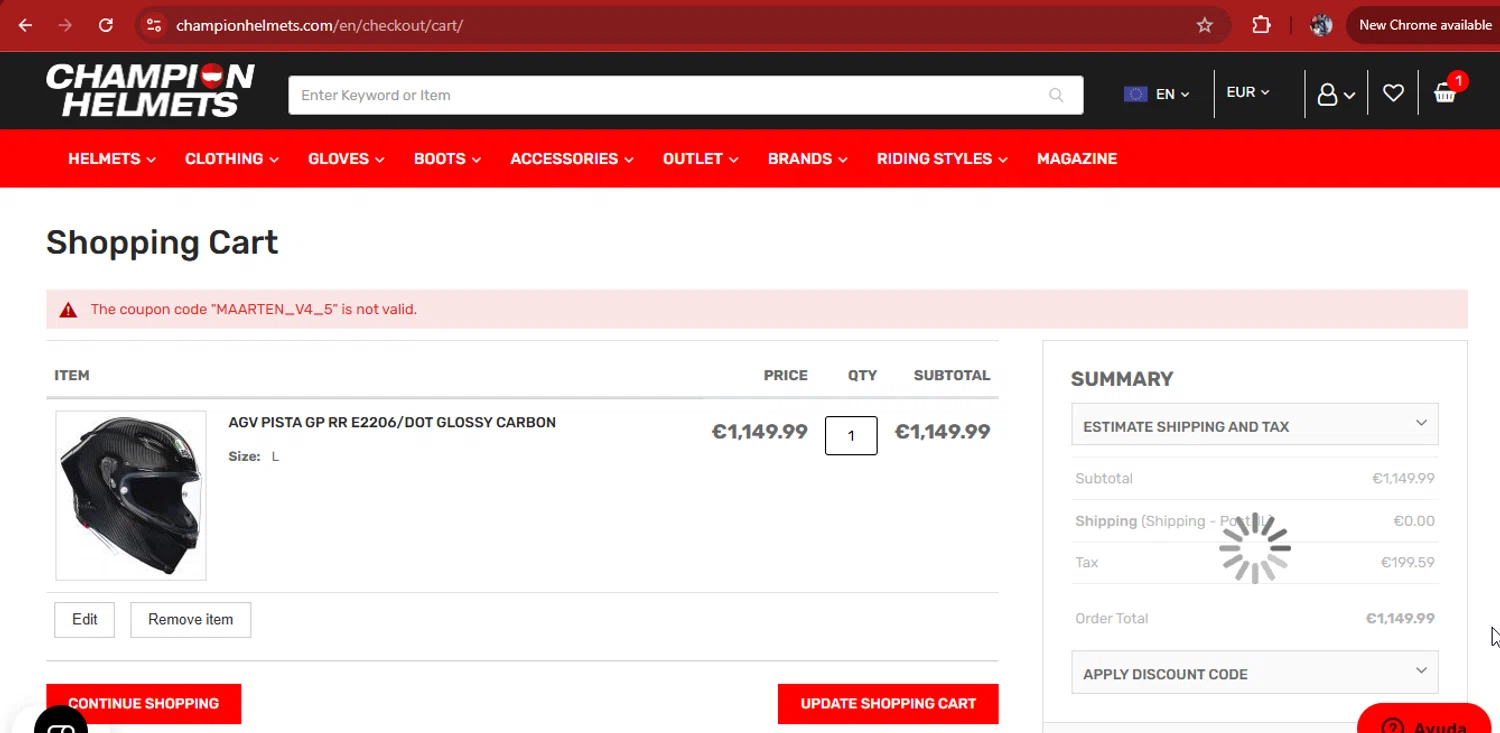Open the AGV PISTA GP RR E2206/DOT GLOSSY CARBON link
The width and height of the screenshot is (1500, 733).
coord(392,422)
